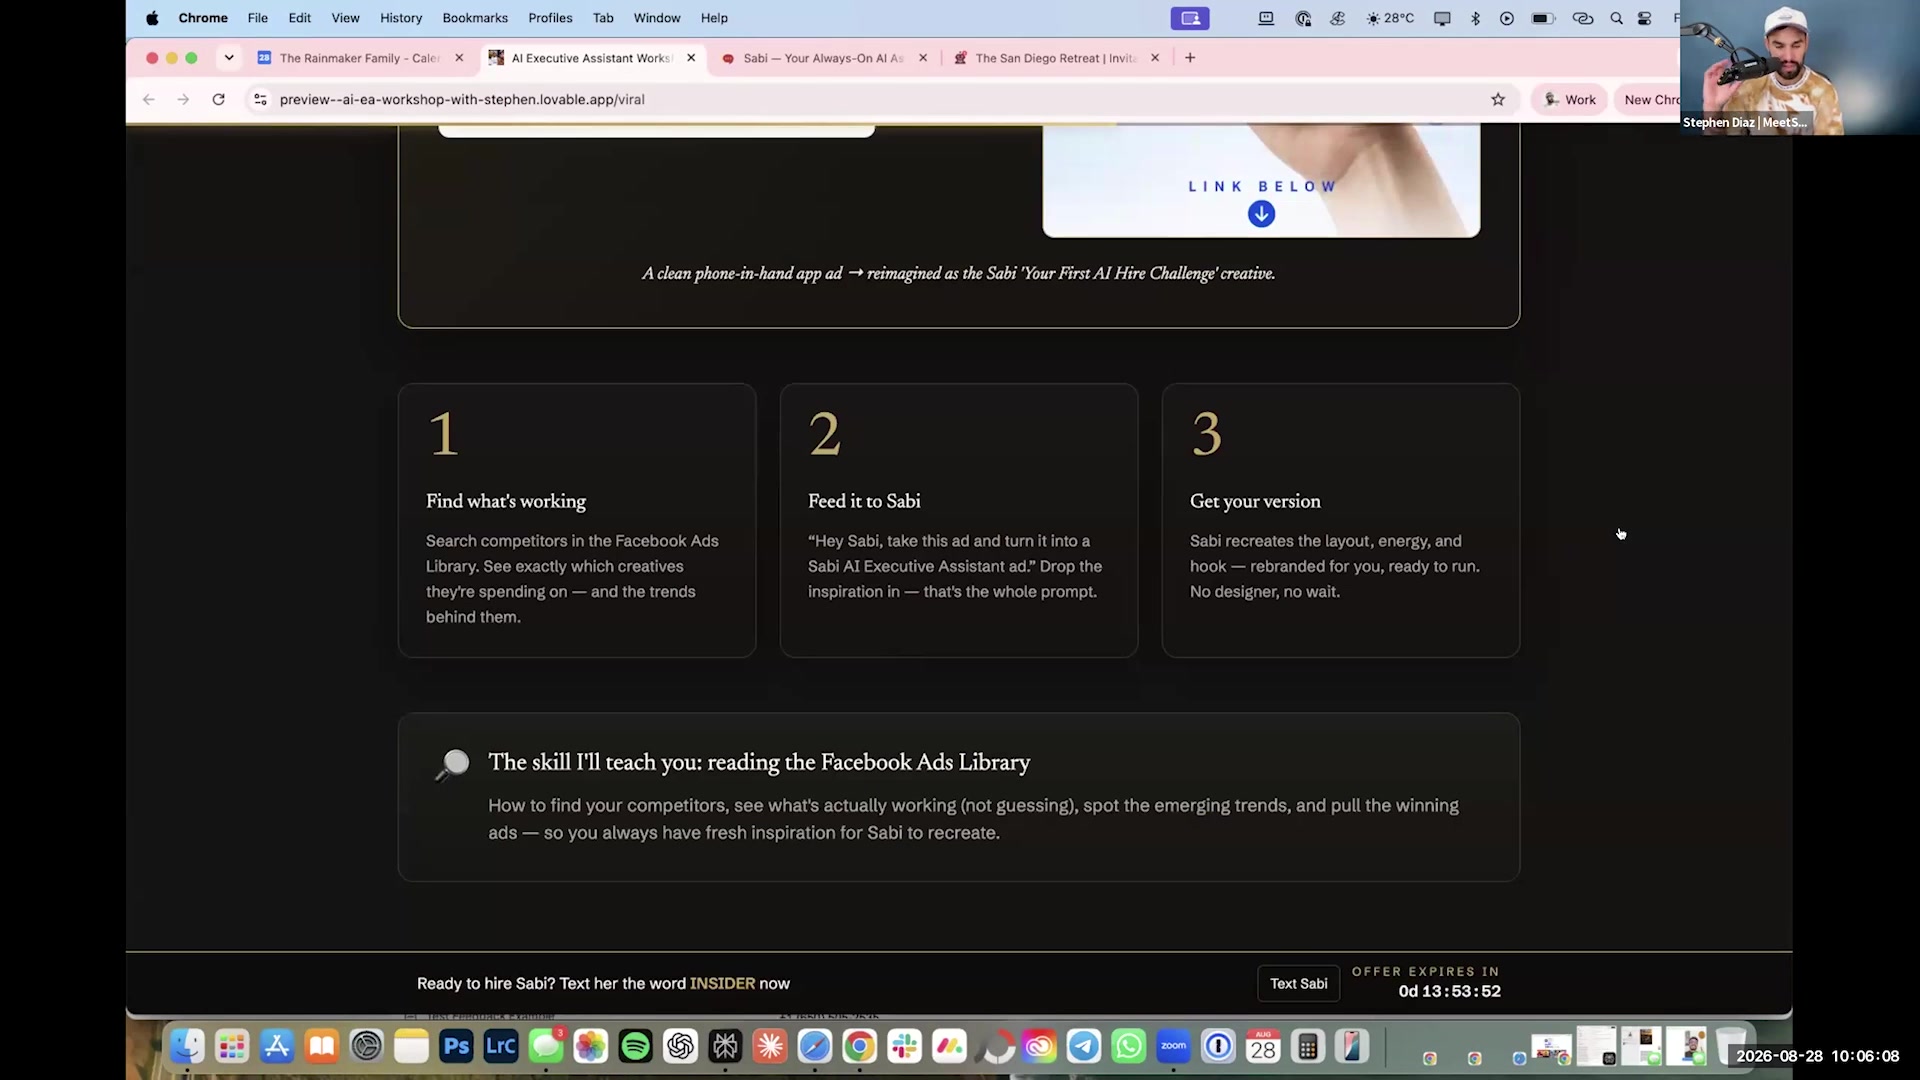Viewport: 1920px width, 1080px height.
Task: Reload the page with the refresh icon
Action: [218, 99]
